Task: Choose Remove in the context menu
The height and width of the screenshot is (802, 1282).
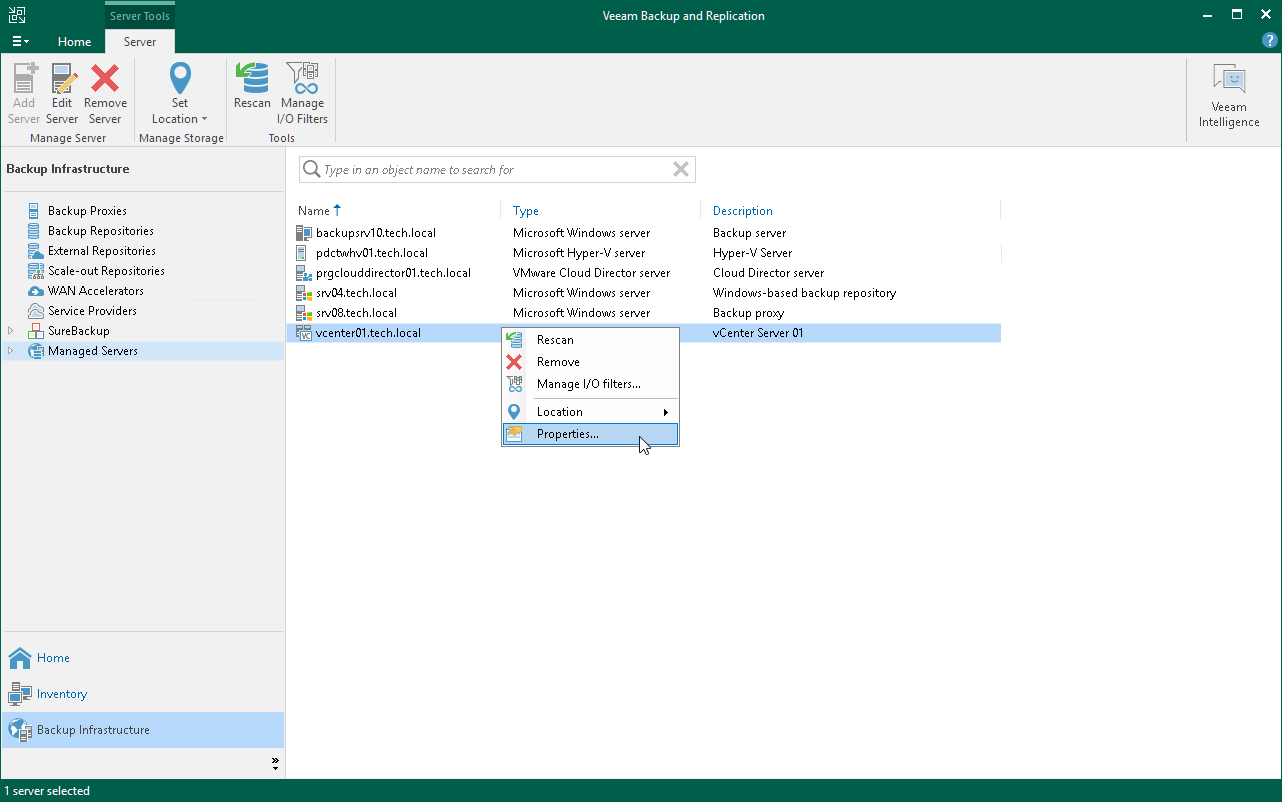Action: point(558,362)
